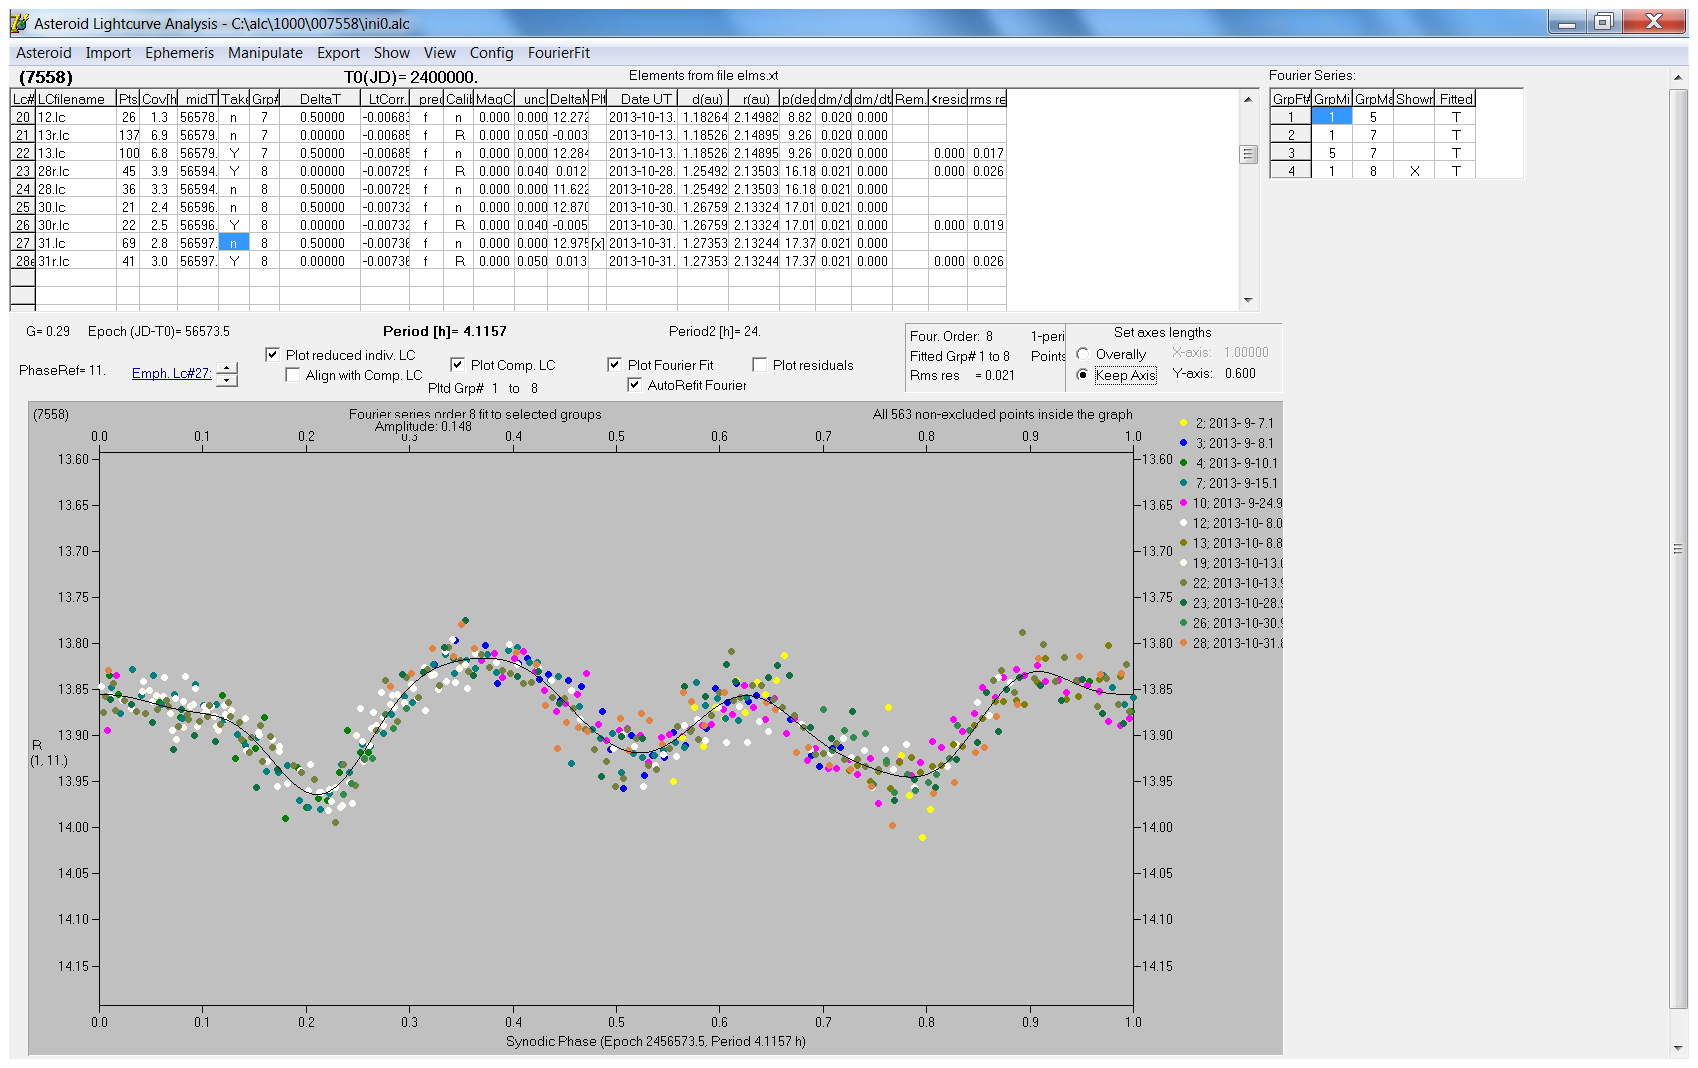Click the main window scrollbar up arrow
The height and width of the screenshot is (1068, 1698).
(x=1678, y=77)
